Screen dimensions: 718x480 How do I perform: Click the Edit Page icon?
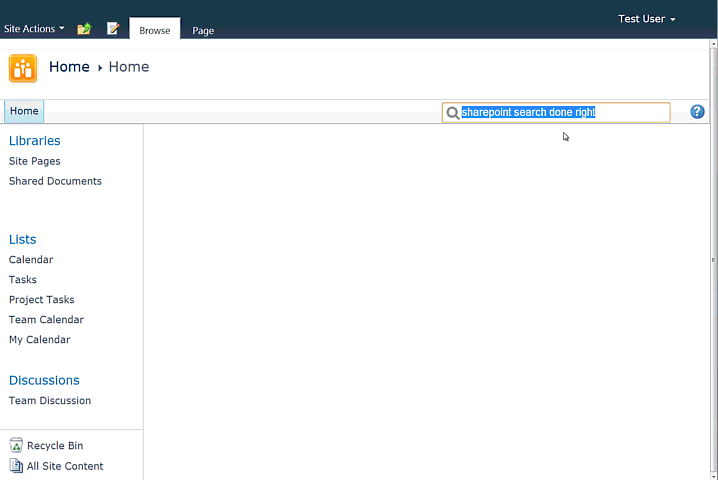pyautogui.click(x=113, y=28)
